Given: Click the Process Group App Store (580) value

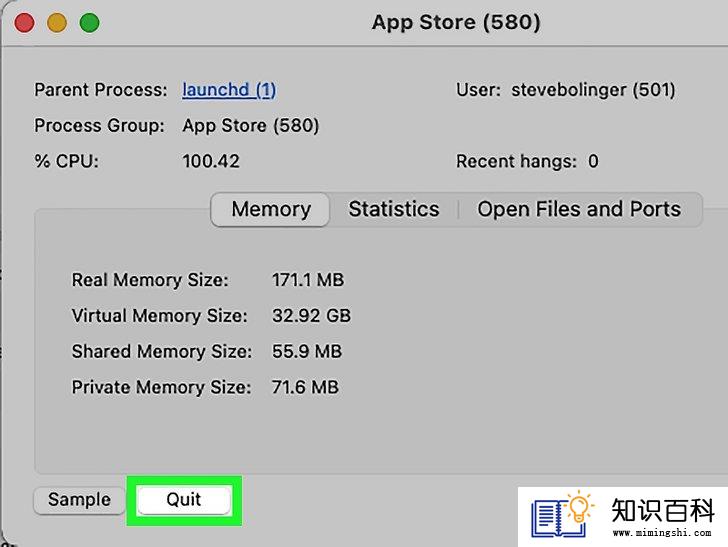Looking at the screenshot, I should [x=251, y=125].
